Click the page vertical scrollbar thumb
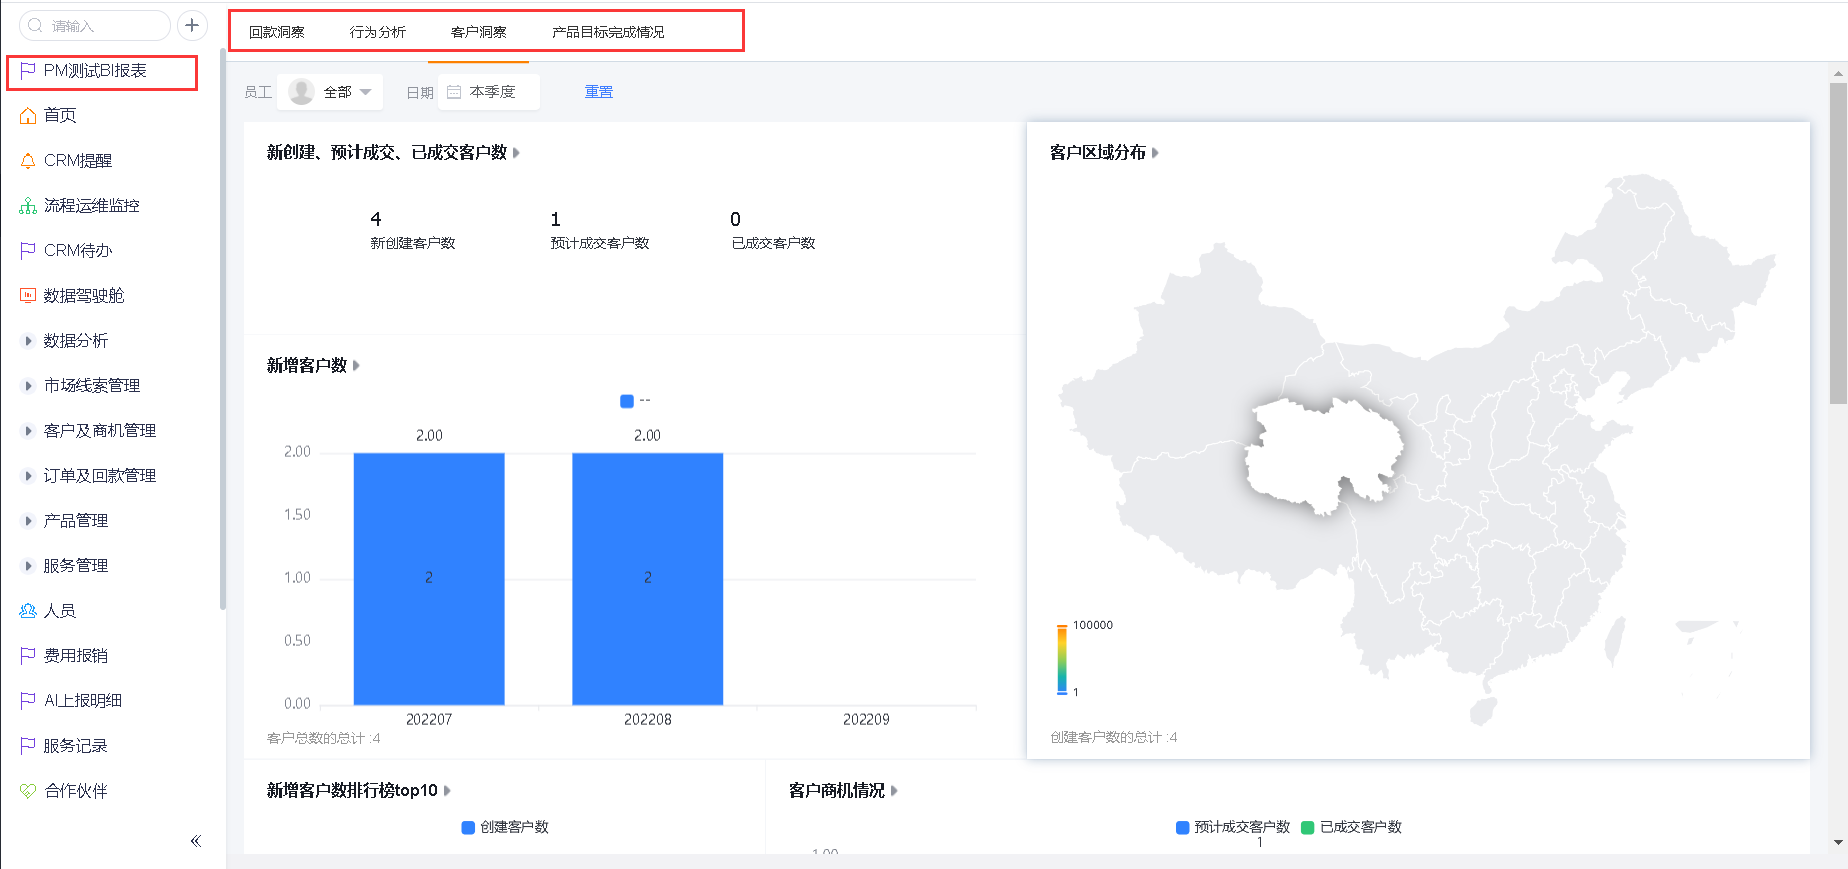Image resolution: width=1848 pixels, height=869 pixels. 1838,243
